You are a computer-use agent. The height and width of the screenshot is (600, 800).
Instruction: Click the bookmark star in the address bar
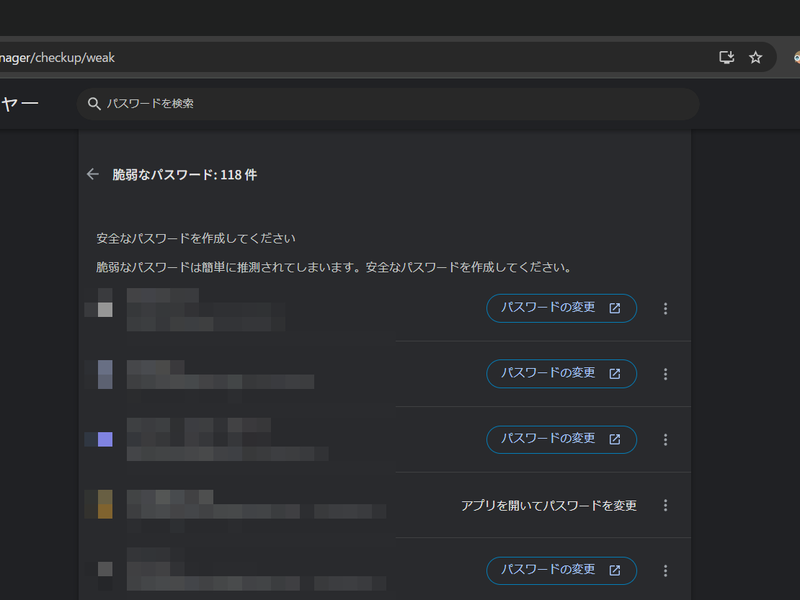756,57
